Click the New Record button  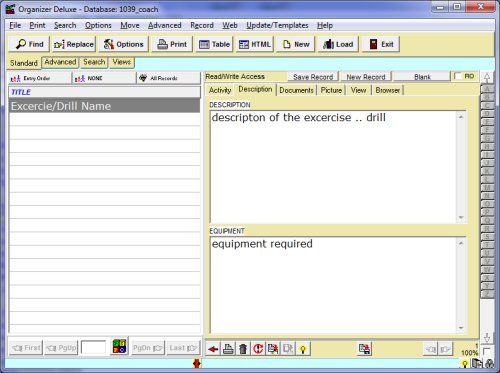click(x=366, y=77)
